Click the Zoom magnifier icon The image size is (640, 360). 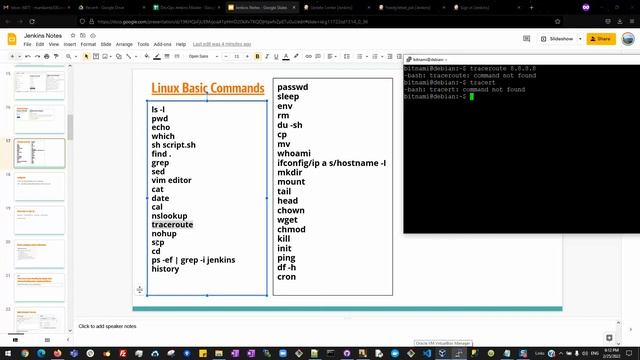pyautogui.click(x=69, y=56)
